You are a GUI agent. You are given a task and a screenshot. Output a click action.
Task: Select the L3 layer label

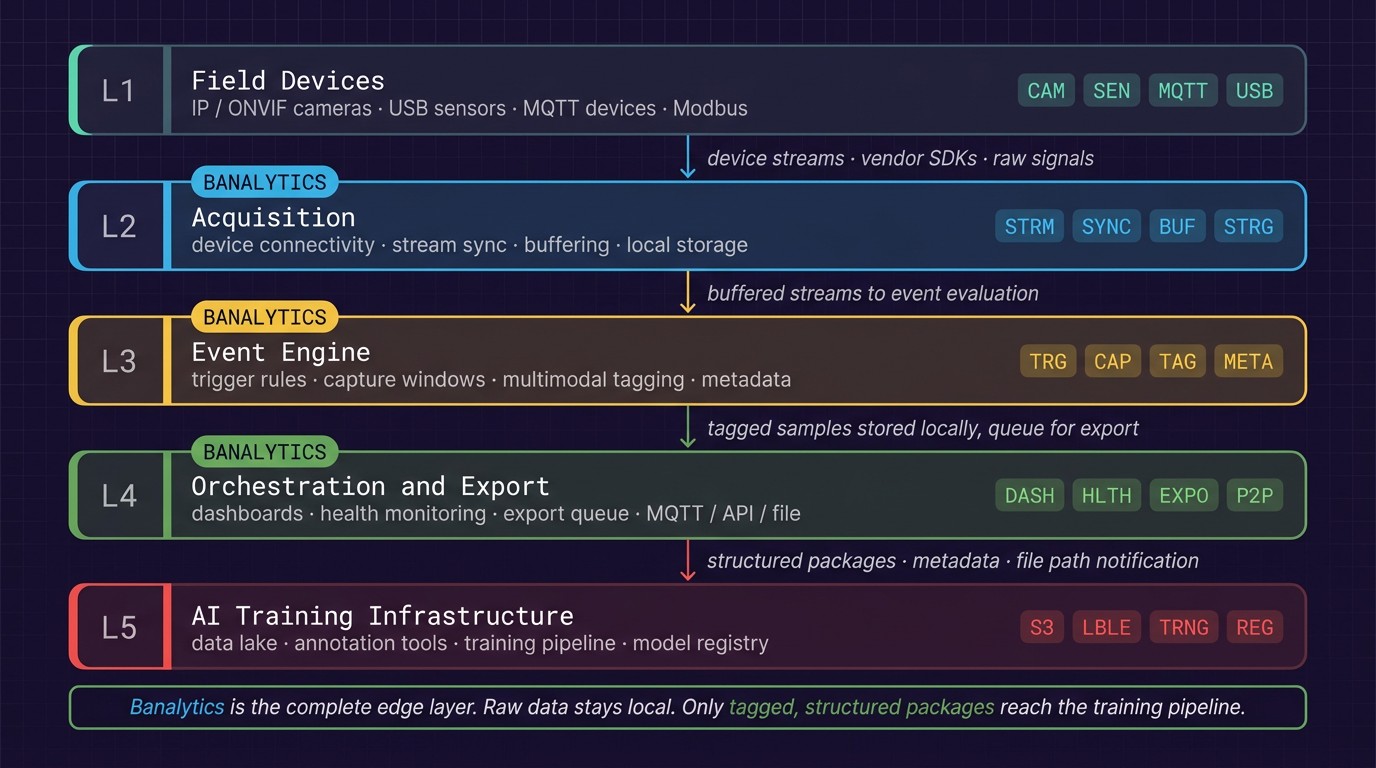(119, 361)
